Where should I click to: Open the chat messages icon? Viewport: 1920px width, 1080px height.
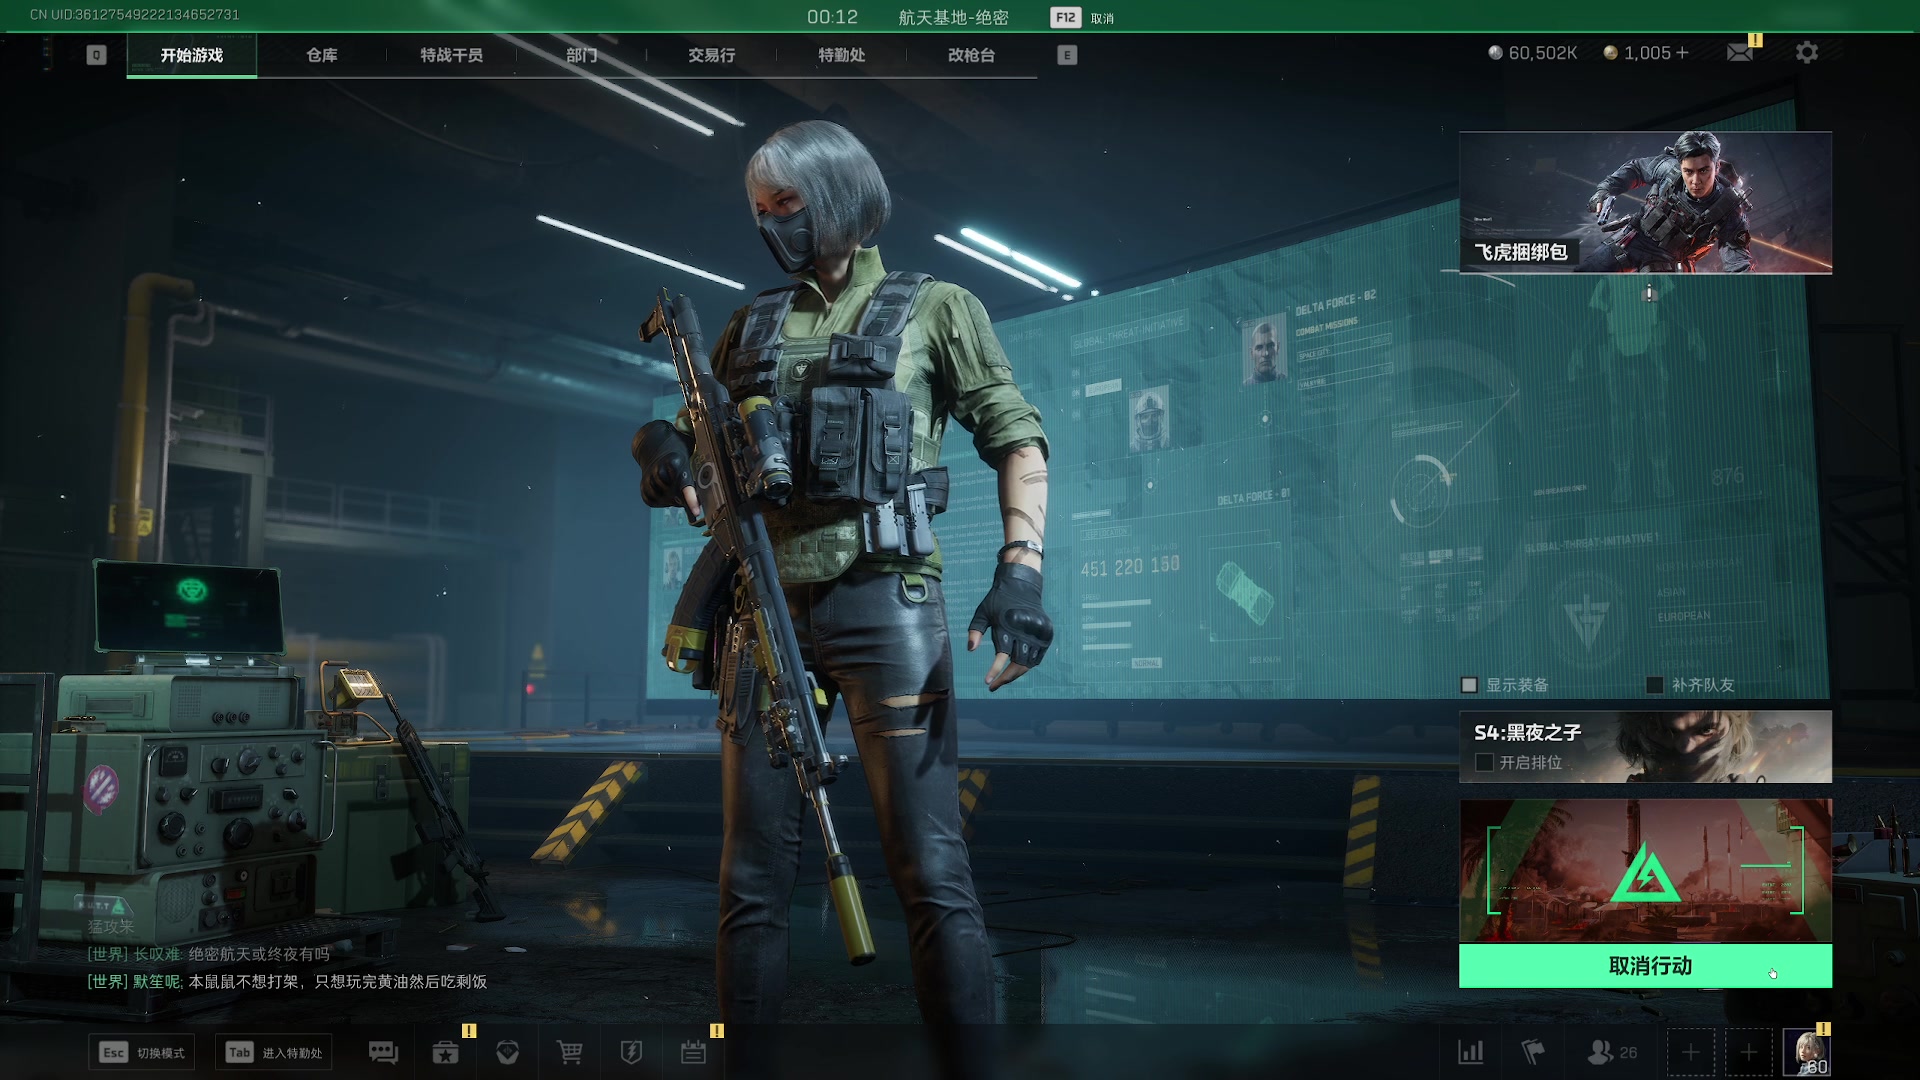383,1052
